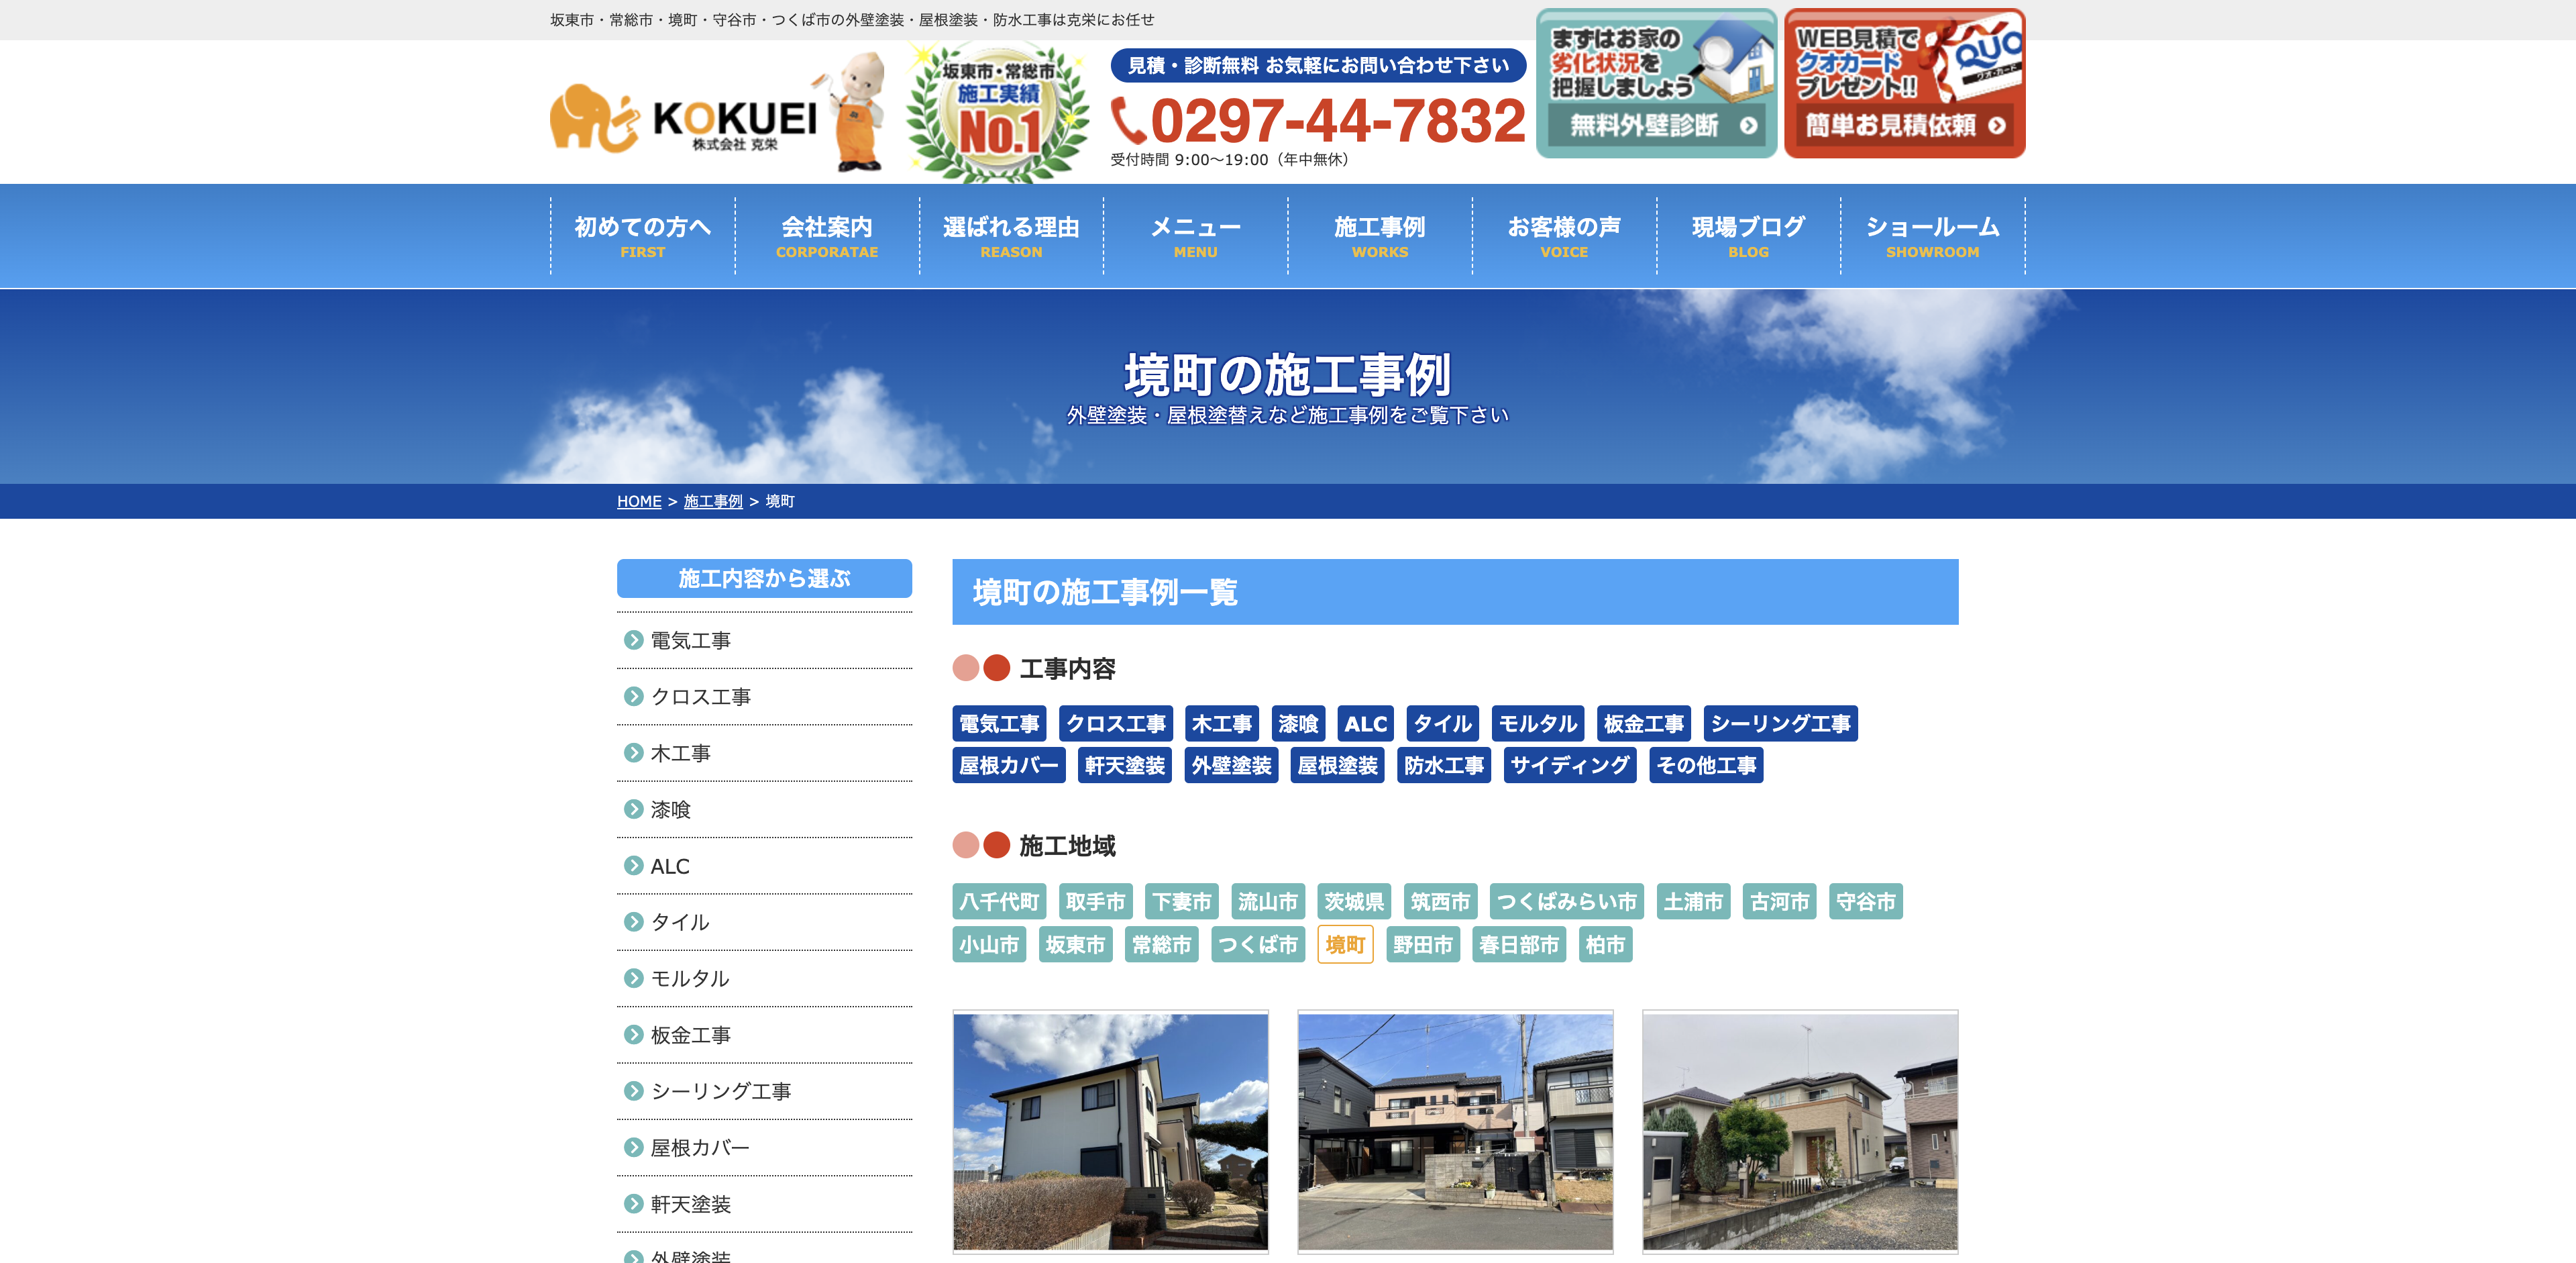Click arrow icon beside 電気工事 in sidebar
The width and height of the screenshot is (2576, 1263).
[x=633, y=640]
